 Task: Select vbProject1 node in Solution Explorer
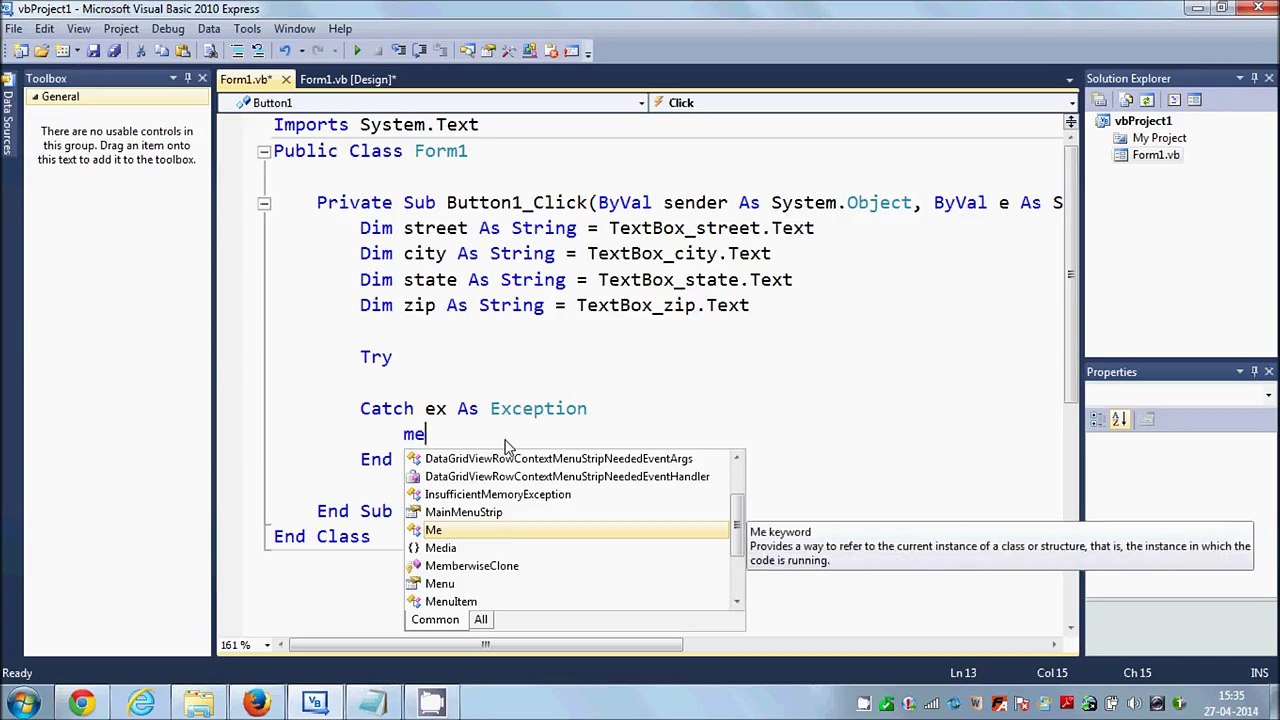1143,121
